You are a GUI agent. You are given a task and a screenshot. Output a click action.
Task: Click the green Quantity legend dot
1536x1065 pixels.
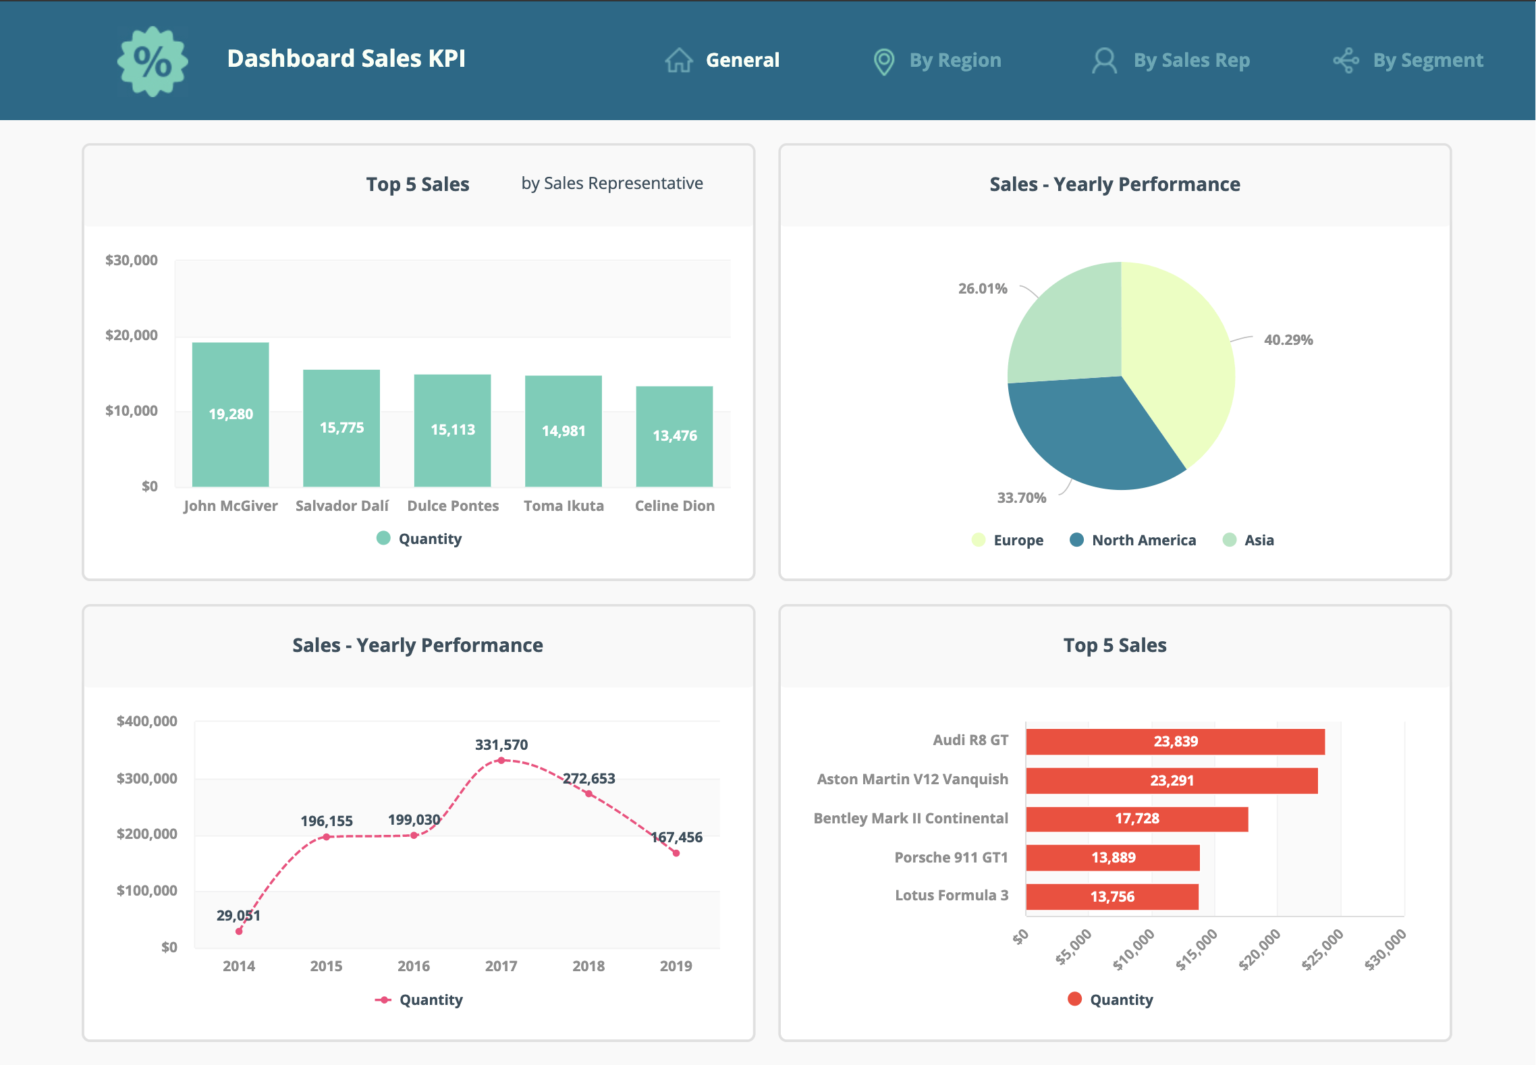point(382,538)
